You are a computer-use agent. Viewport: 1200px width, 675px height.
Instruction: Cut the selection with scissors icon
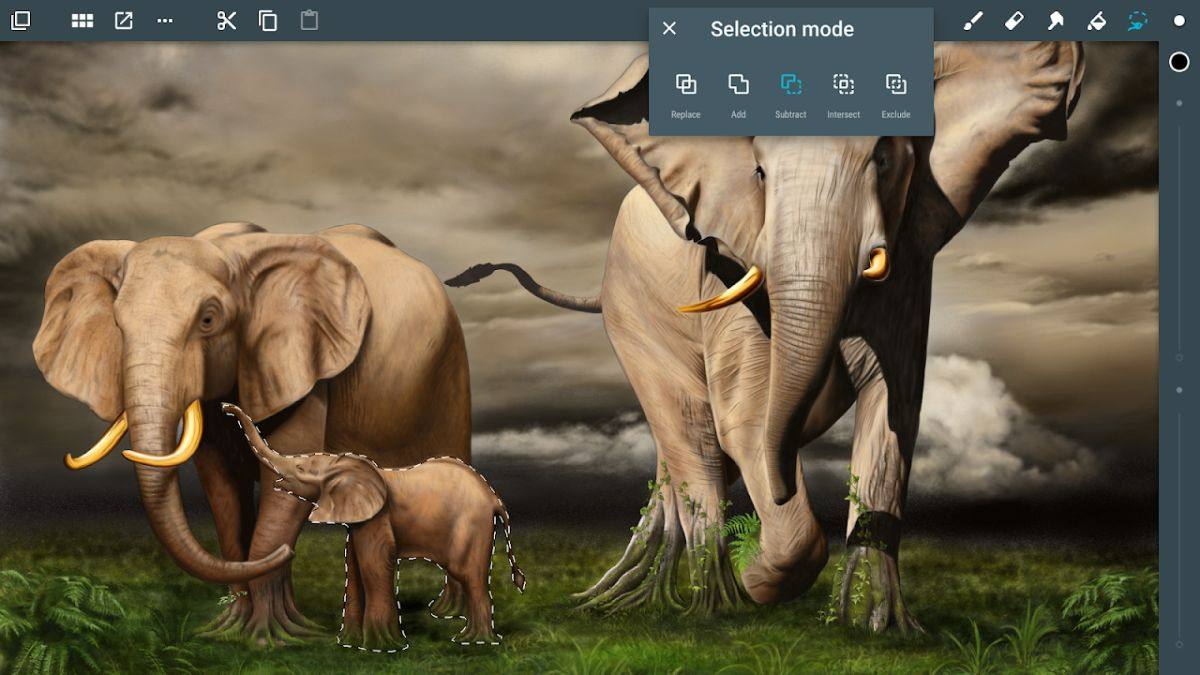coord(227,21)
